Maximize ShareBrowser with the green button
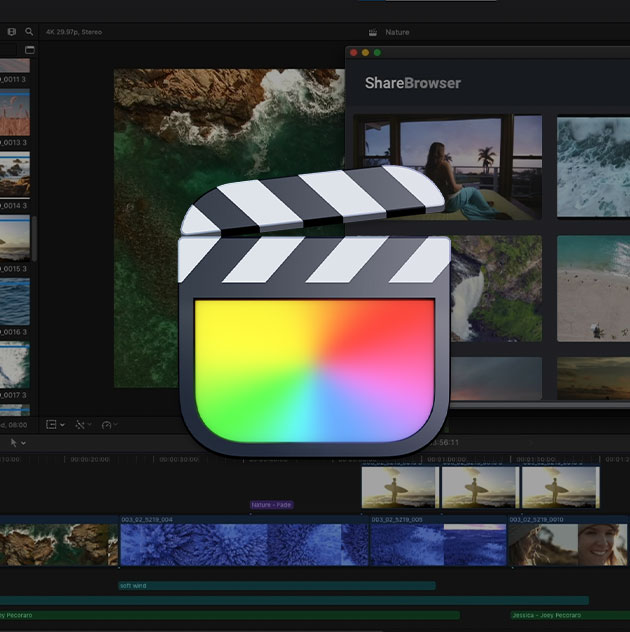The height and width of the screenshot is (632, 630). click(377, 52)
